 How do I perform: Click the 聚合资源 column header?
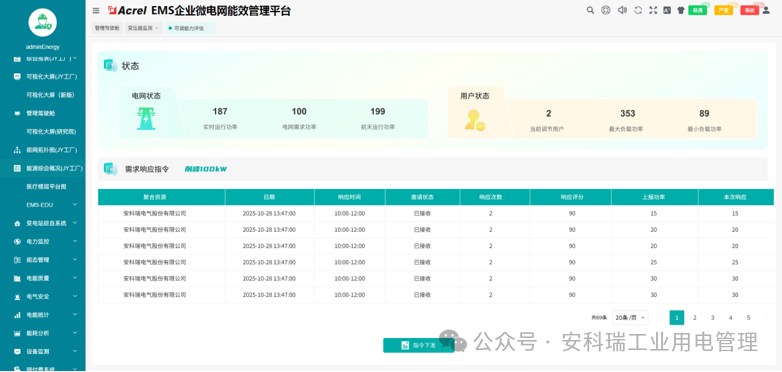[162, 197]
